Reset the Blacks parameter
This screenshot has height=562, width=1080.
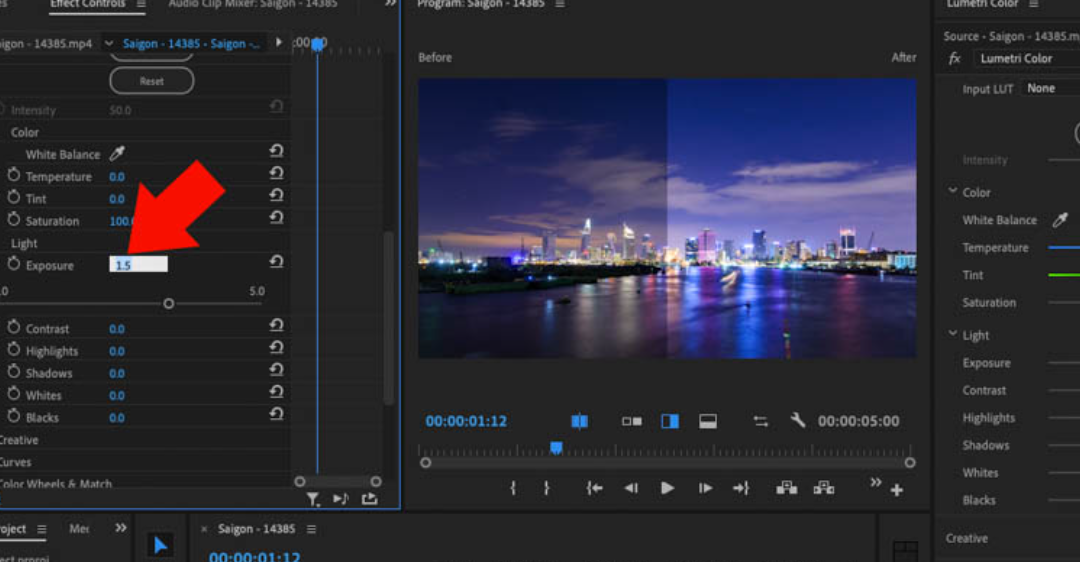tap(276, 413)
